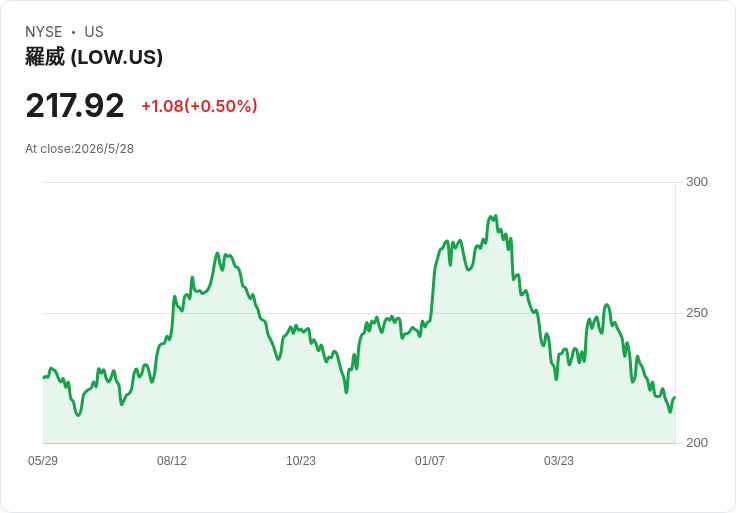Screen dimensions: 736x513
Task: Click the 250 horizontal gridline
Action: point(359,313)
